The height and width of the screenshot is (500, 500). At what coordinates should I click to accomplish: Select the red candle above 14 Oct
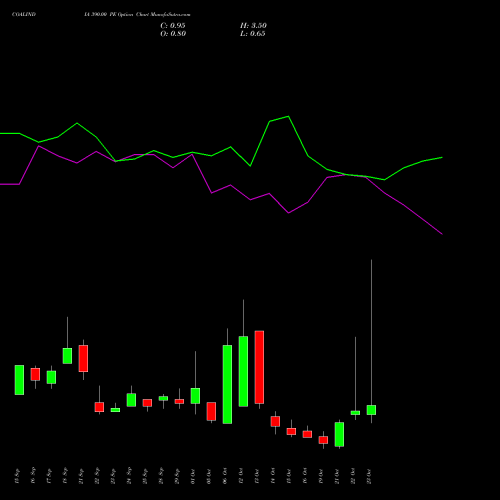pos(275,421)
